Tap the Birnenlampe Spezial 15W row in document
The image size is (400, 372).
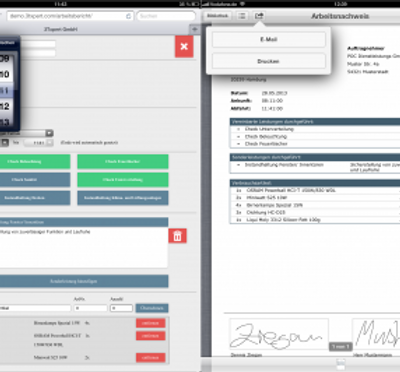(315, 205)
